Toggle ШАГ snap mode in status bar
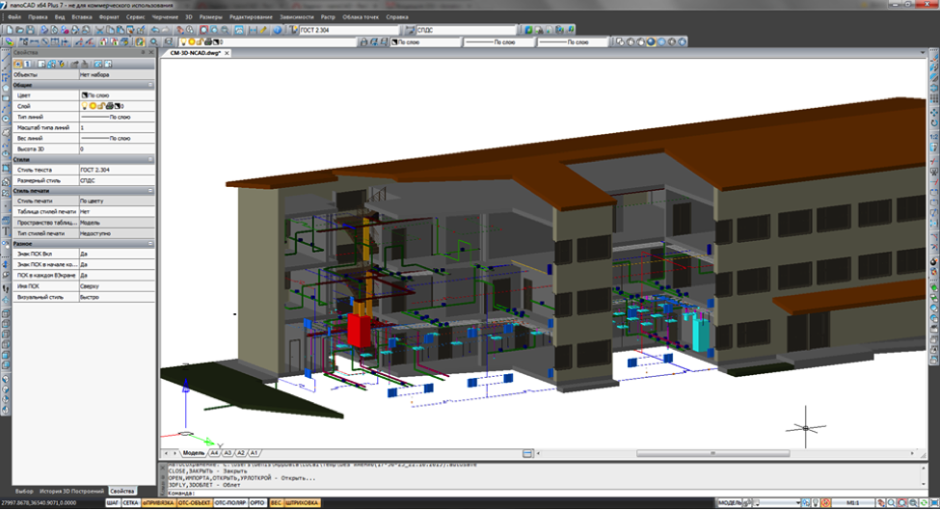Viewport: 940px width, 510px height. (x=114, y=502)
